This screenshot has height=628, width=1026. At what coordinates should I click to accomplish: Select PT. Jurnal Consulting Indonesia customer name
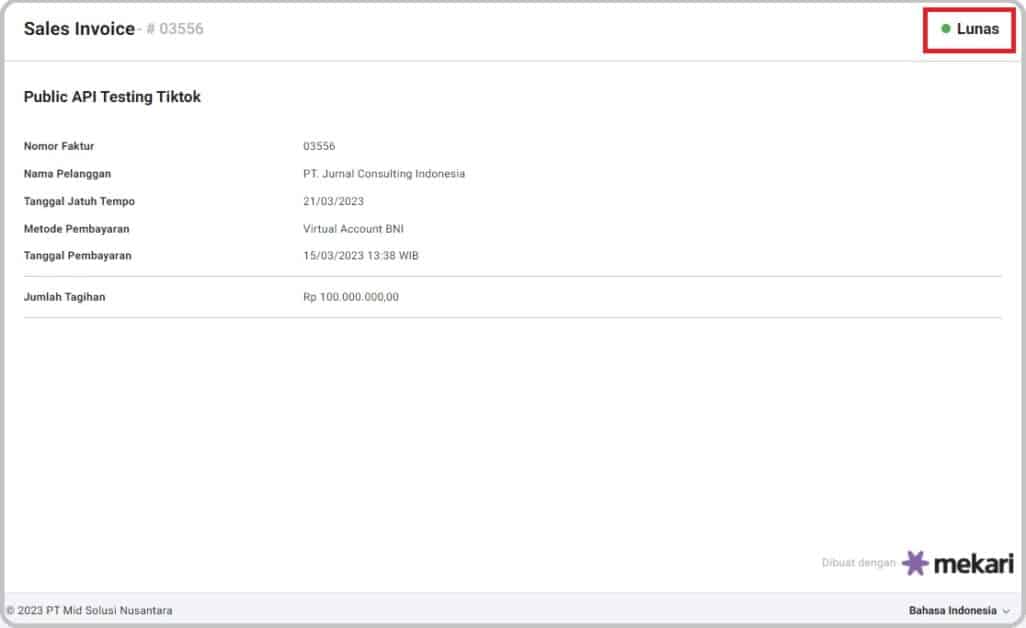click(383, 173)
